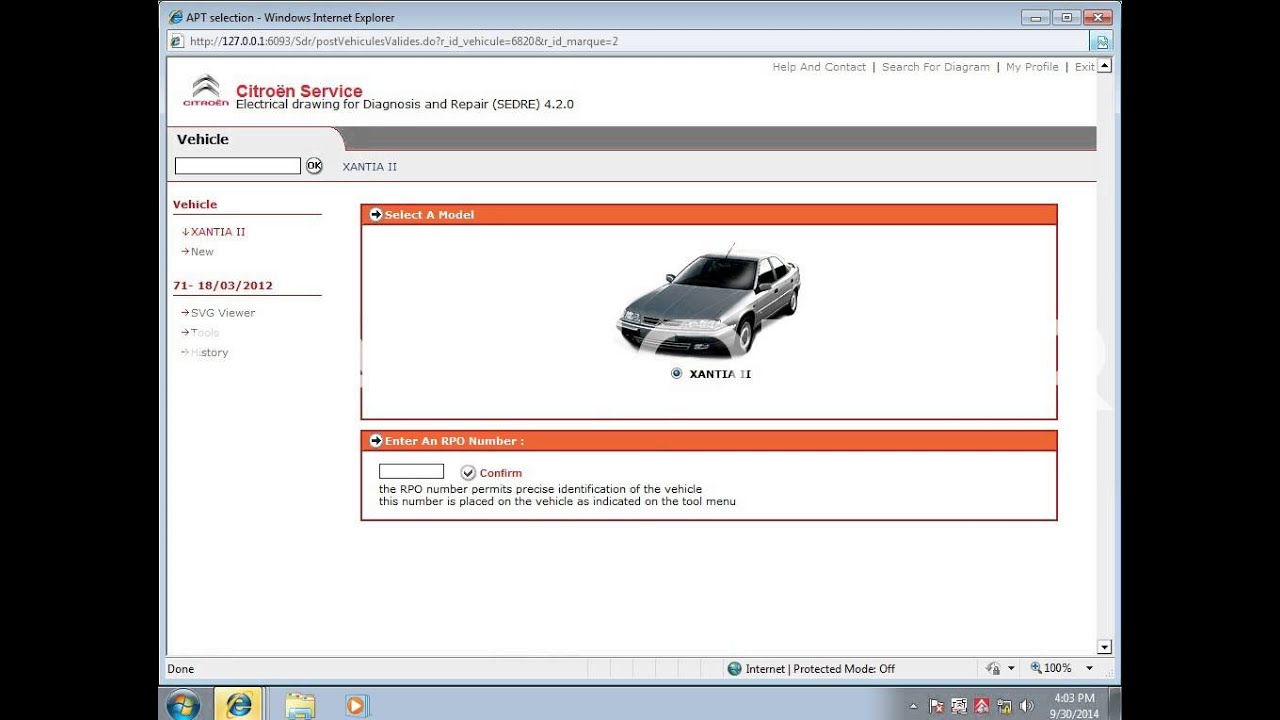Screen dimensions: 1280x720
Task: Click the Confirm checkmark icon
Action: [468, 472]
